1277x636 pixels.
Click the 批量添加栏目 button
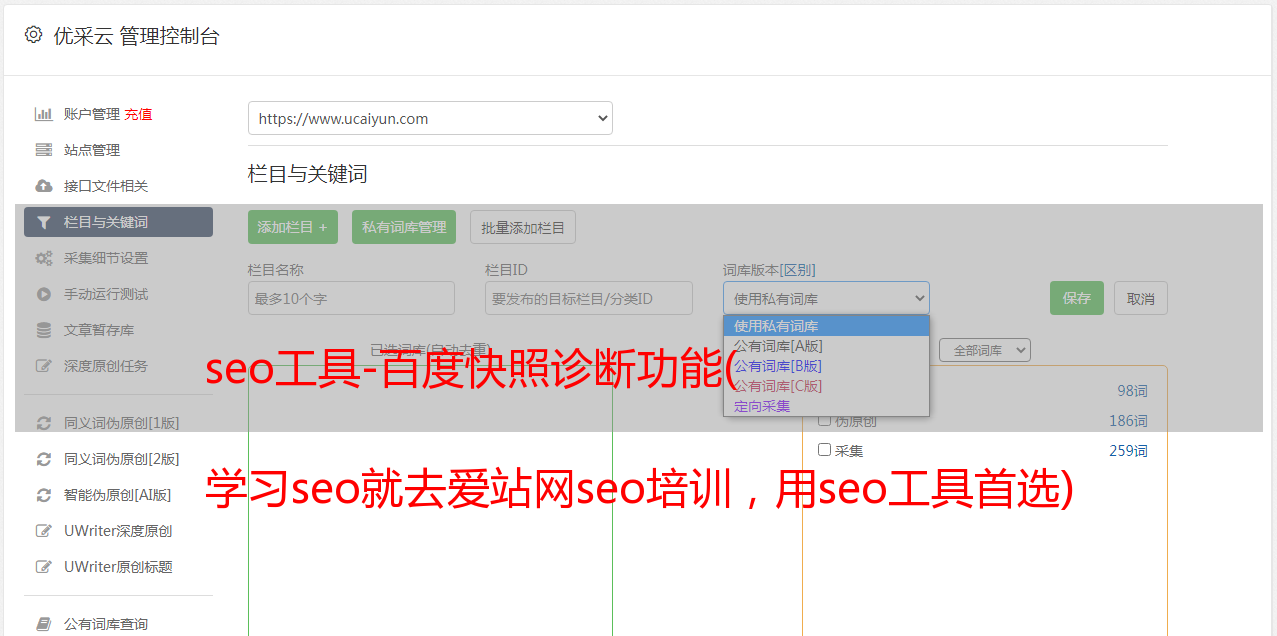(x=523, y=227)
